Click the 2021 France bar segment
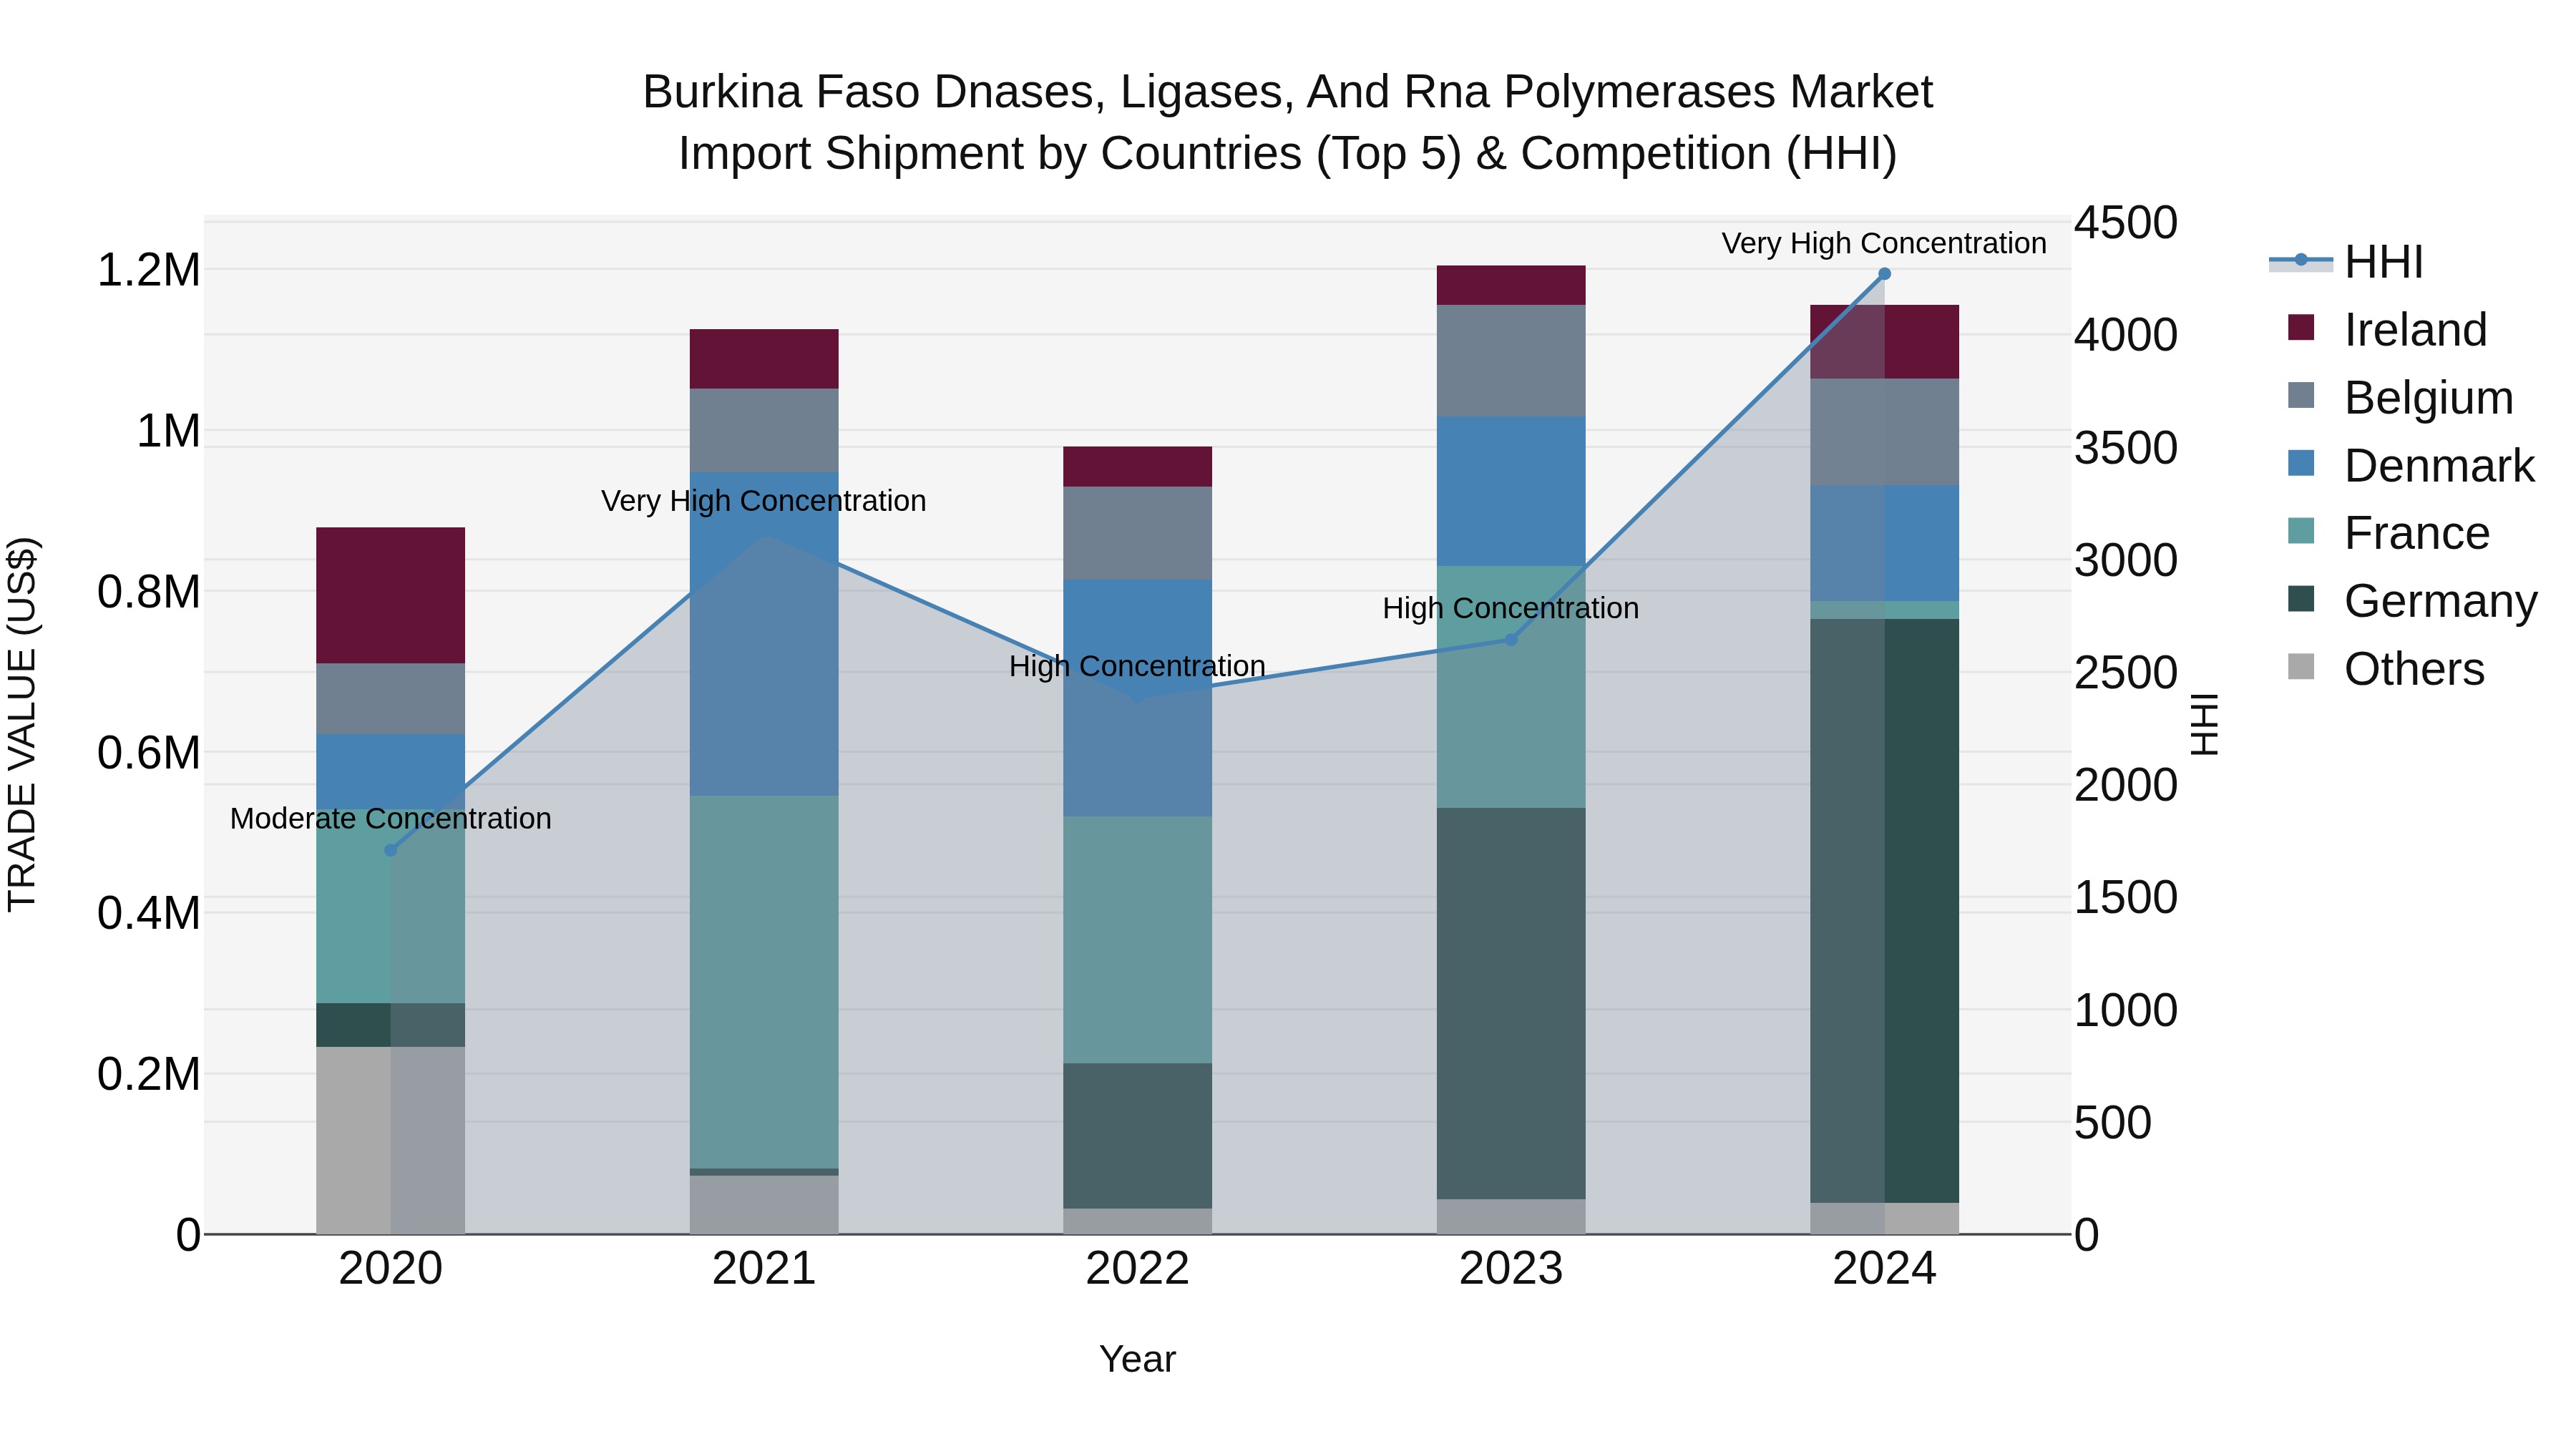 pyautogui.click(x=764, y=980)
